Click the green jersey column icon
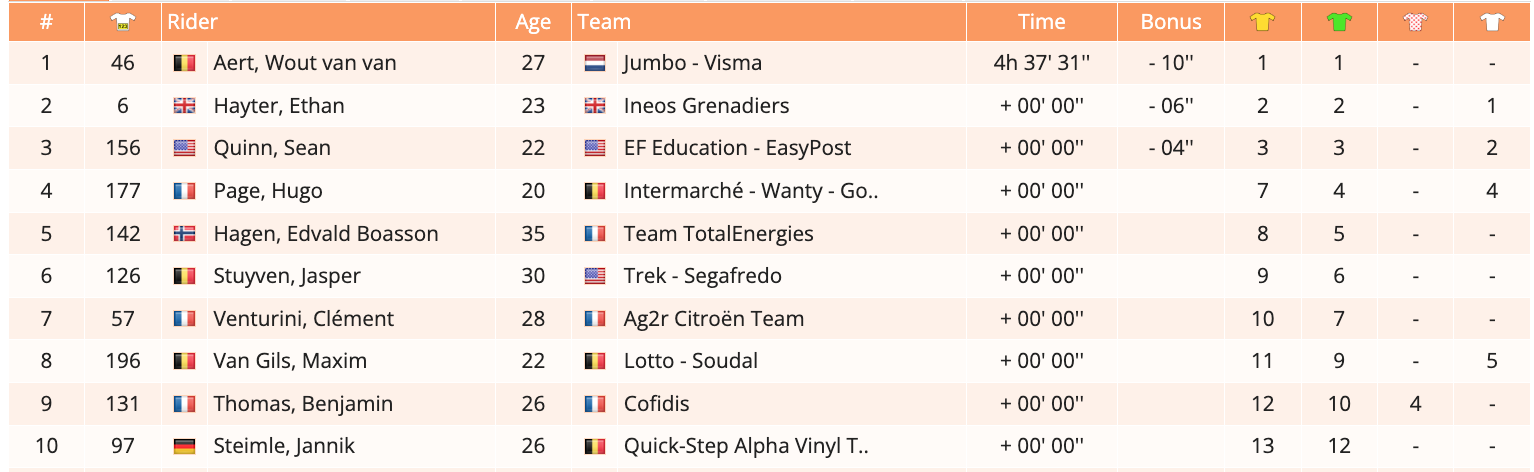This screenshot has height=472, width=1534. [x=1338, y=21]
